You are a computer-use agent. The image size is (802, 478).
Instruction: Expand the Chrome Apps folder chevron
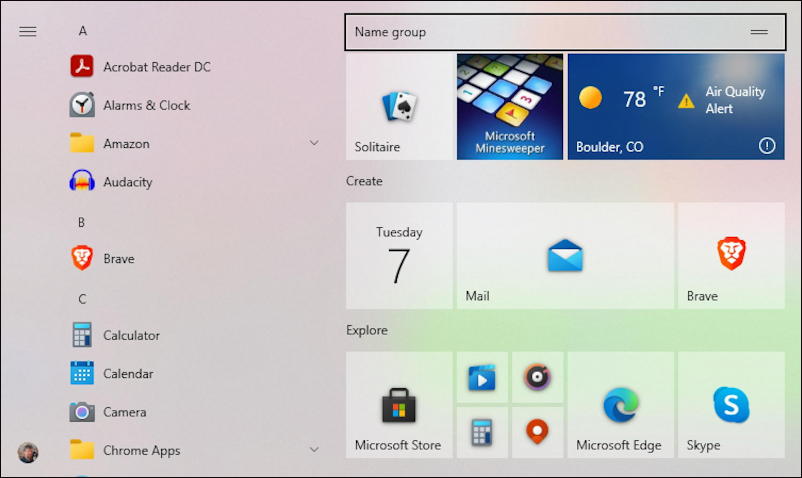tap(314, 449)
